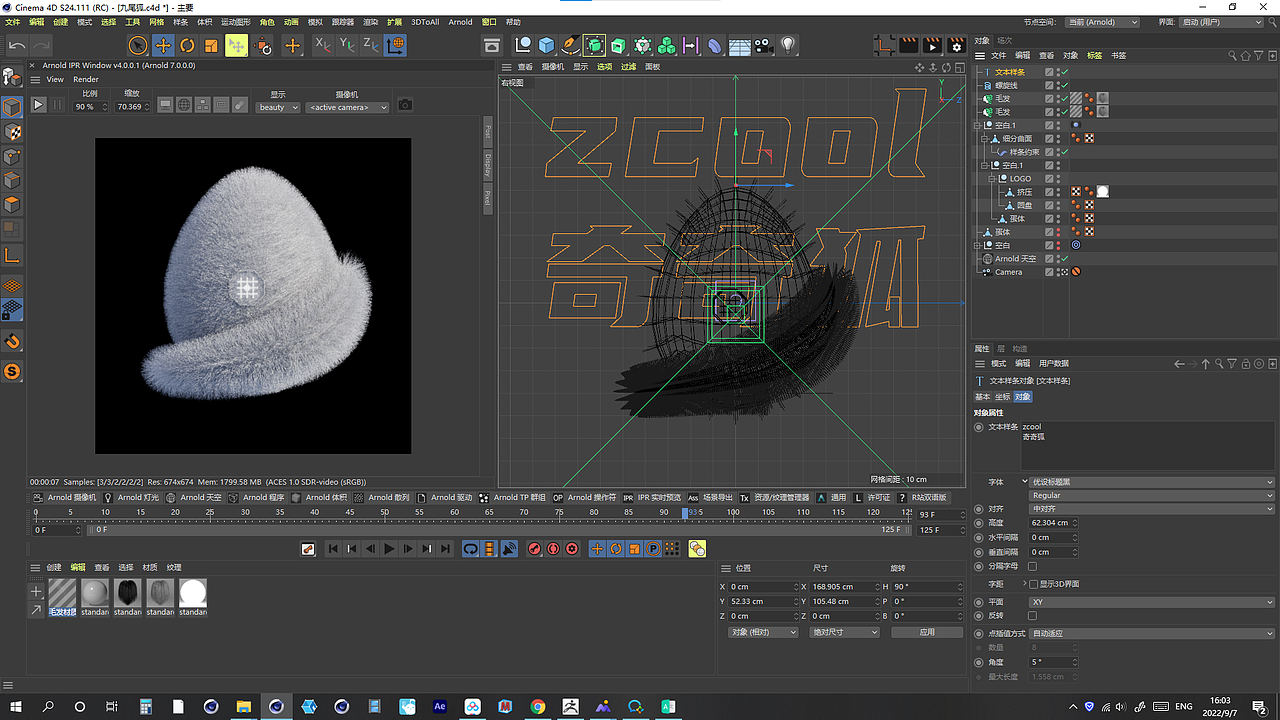Open the 模拟 menu
This screenshot has width=1280, height=720.
[315, 21]
